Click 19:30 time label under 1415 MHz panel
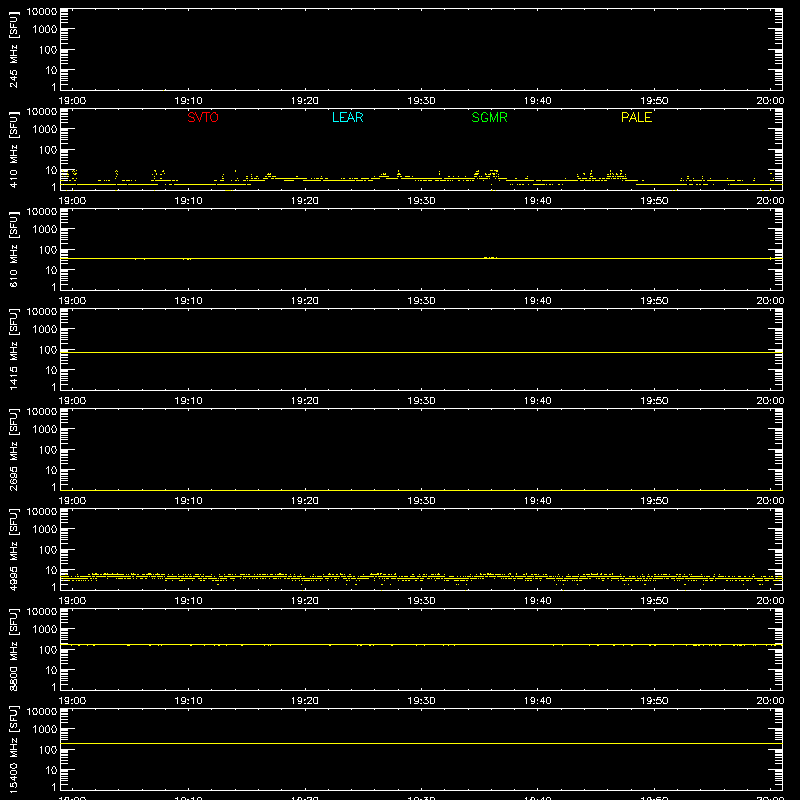This screenshot has width=800, height=800. pos(421,401)
